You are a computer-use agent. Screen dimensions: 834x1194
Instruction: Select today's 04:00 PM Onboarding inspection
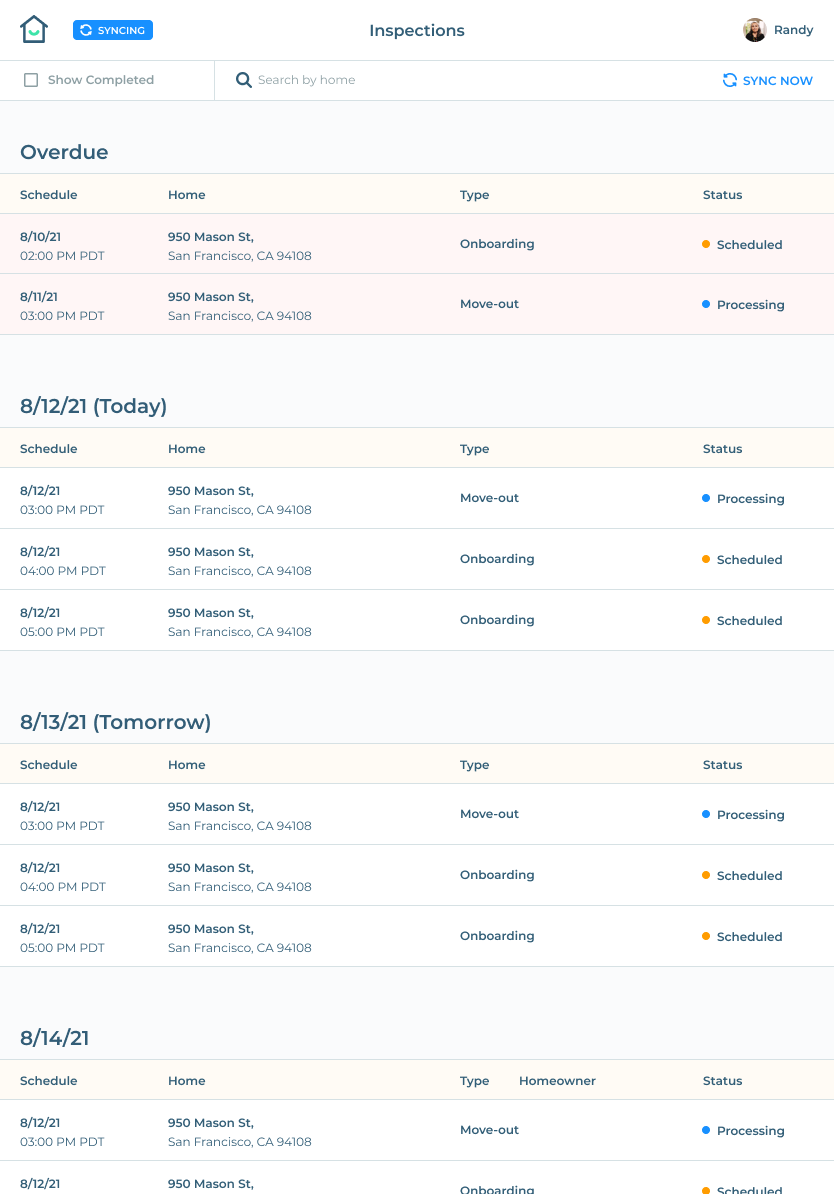[x=416, y=560]
